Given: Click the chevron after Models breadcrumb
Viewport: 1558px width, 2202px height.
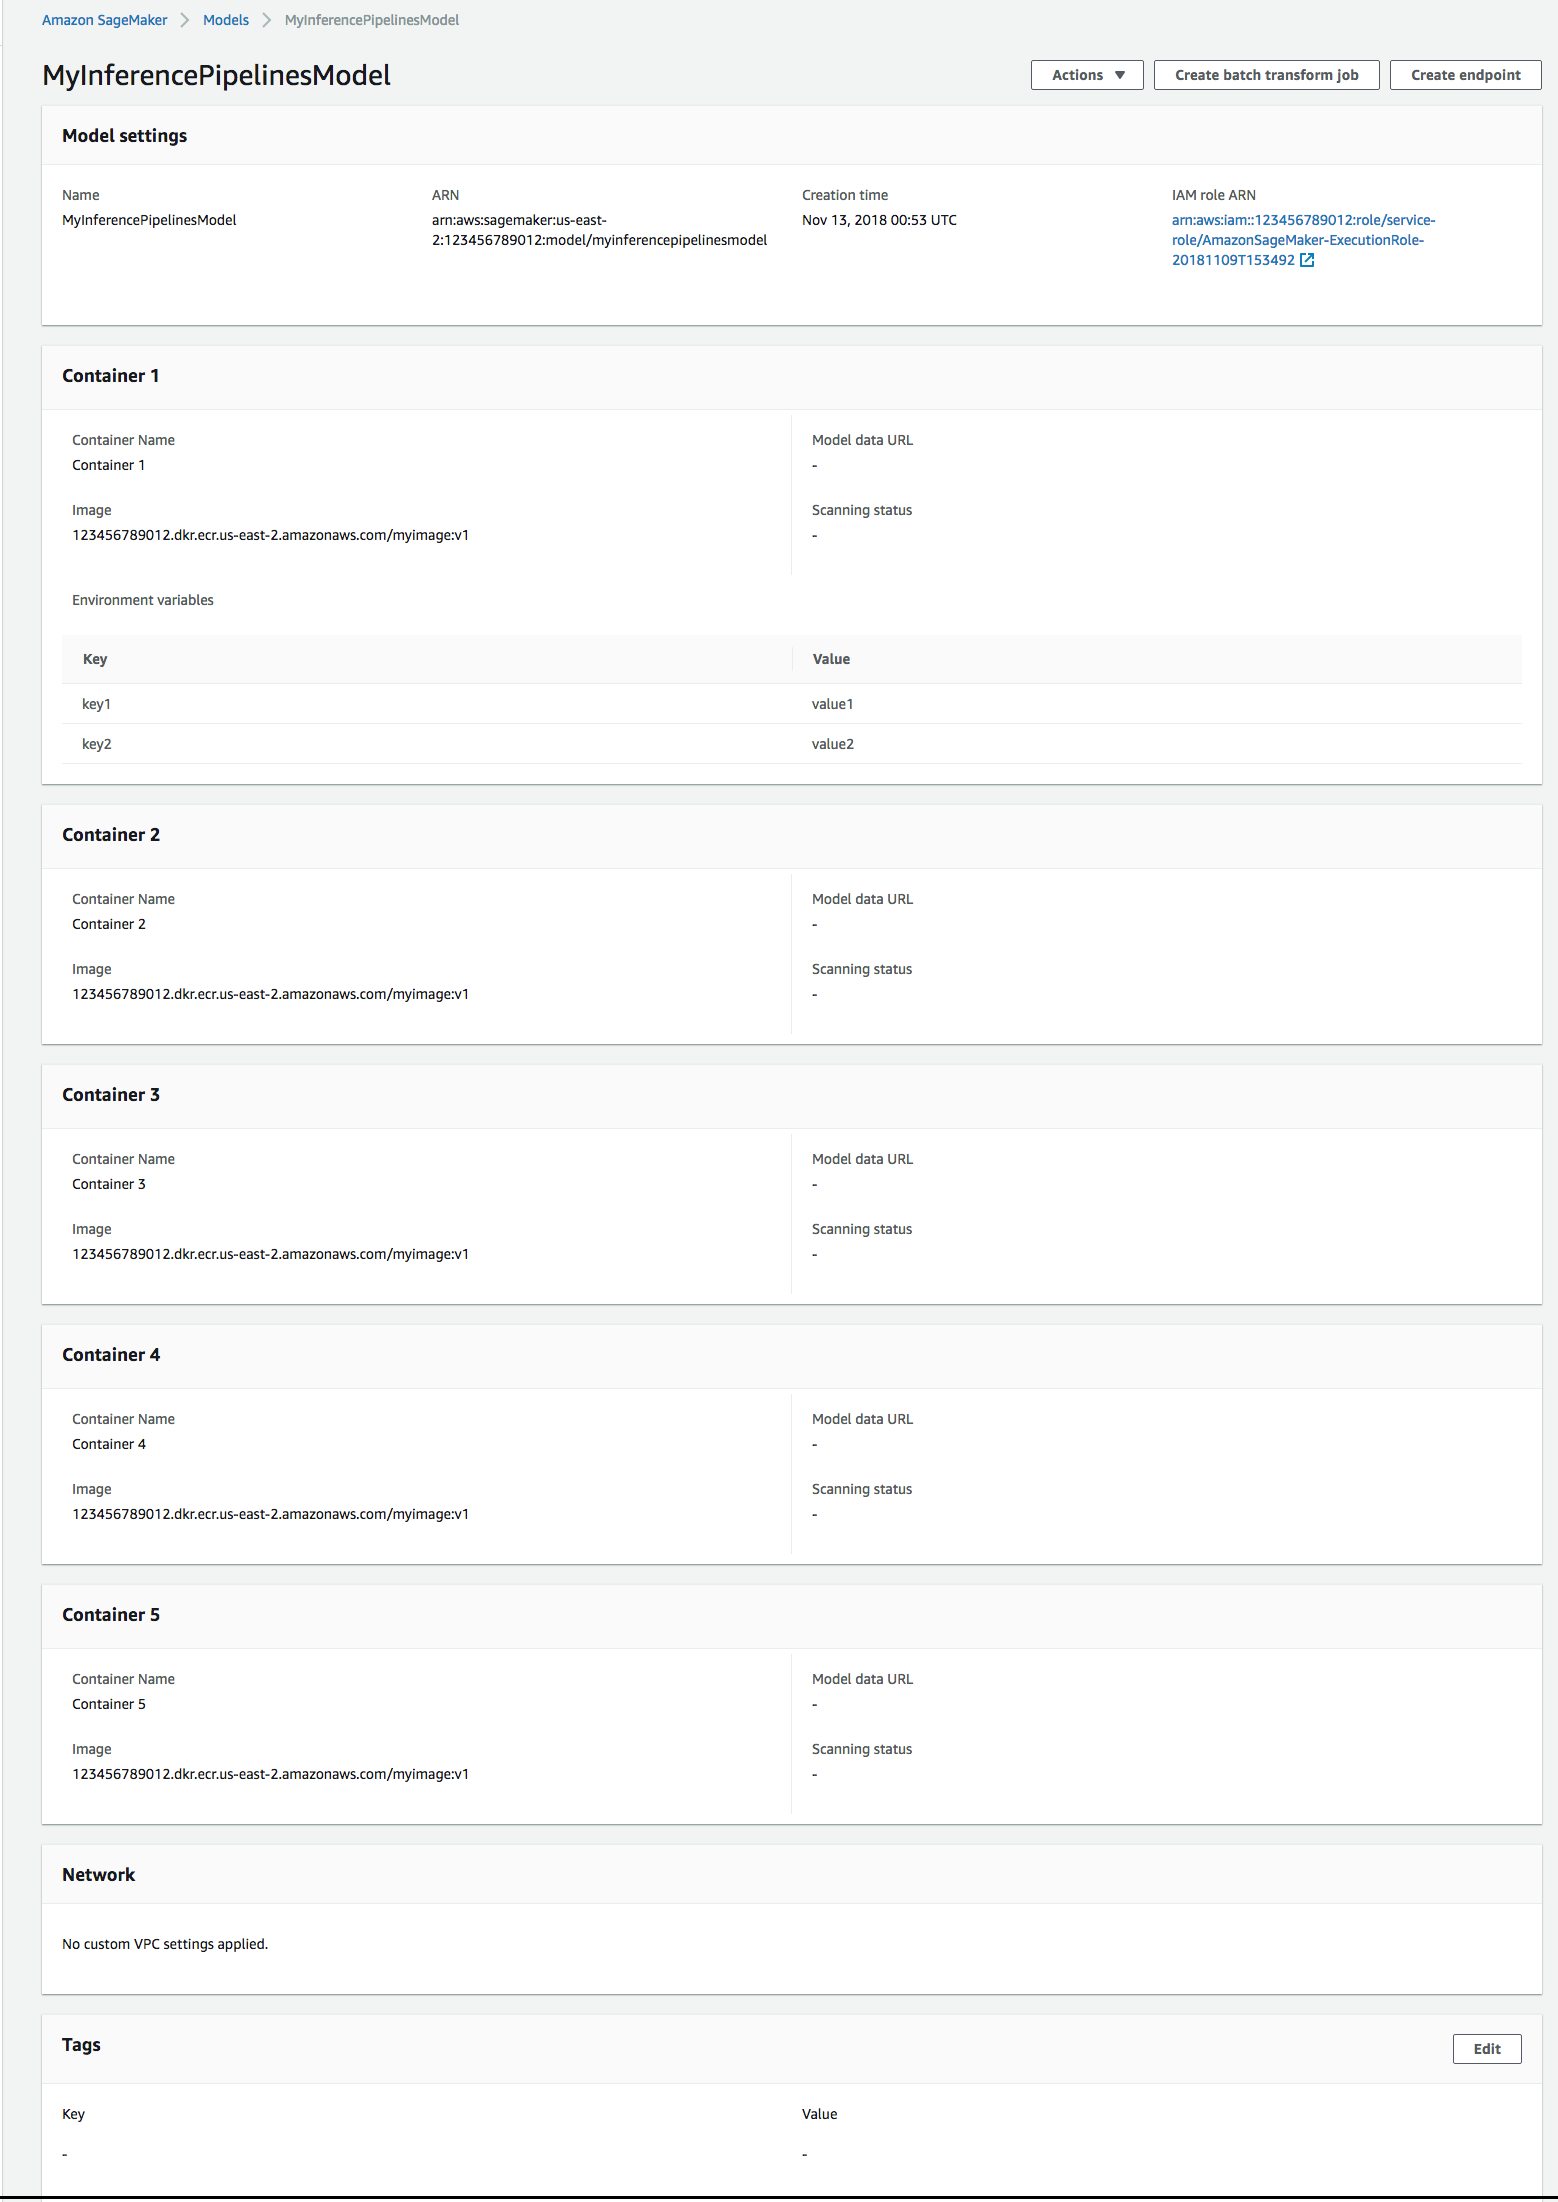Looking at the screenshot, I should [265, 19].
